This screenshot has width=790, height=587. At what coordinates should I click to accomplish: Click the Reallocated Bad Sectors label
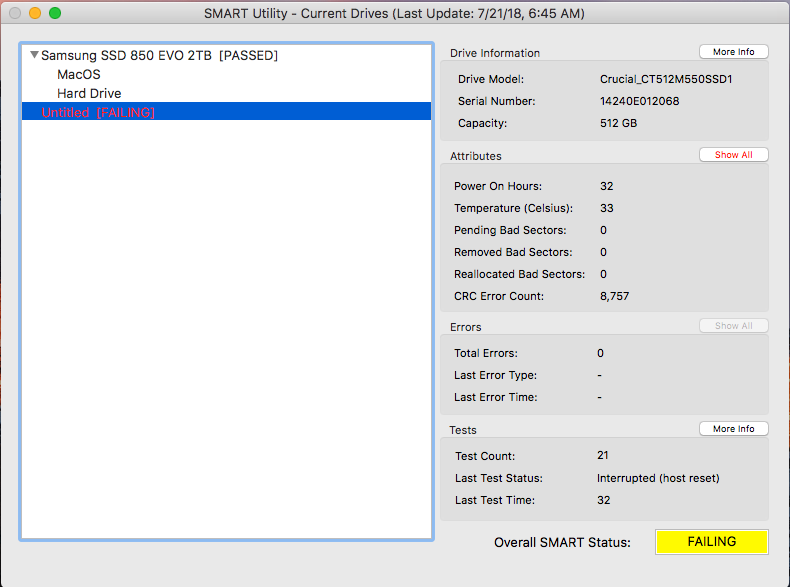tap(519, 274)
